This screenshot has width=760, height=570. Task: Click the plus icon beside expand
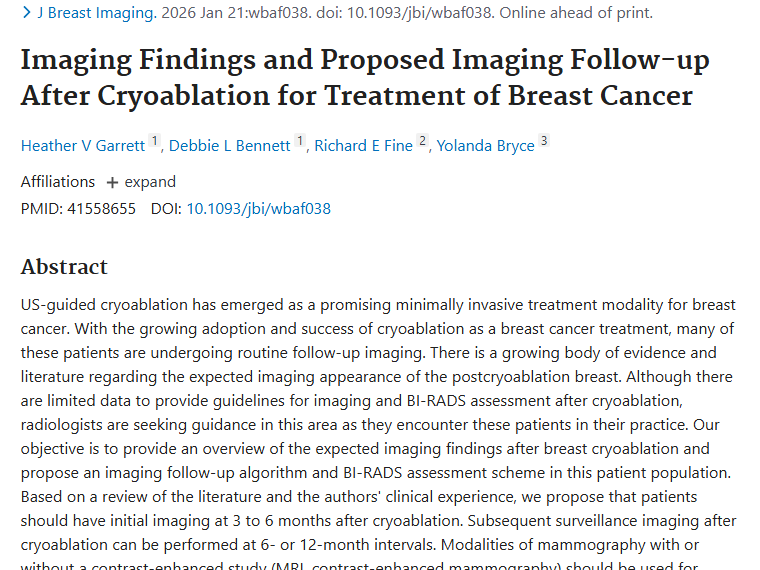point(112,183)
